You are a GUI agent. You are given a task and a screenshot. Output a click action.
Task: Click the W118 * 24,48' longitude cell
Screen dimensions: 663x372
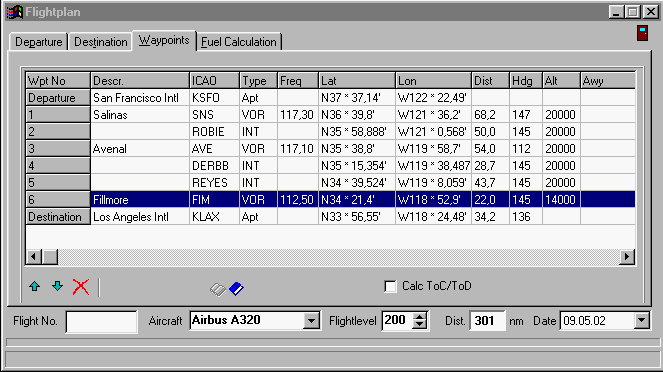tap(433, 217)
